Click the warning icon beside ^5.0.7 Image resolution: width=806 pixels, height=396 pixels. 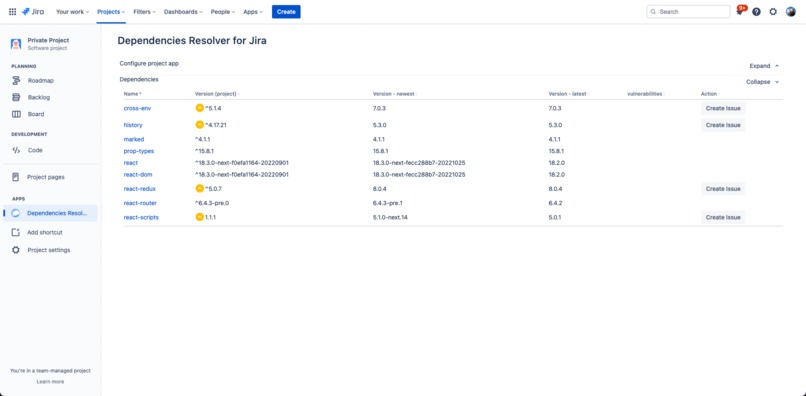tap(199, 188)
